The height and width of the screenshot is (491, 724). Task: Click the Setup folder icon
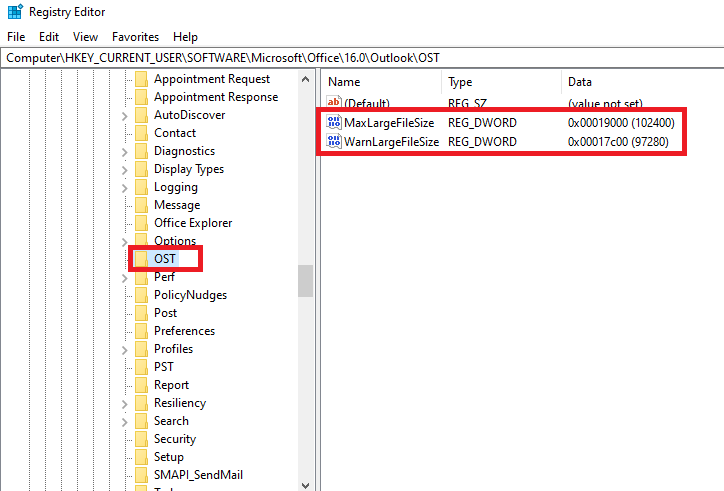[141, 457]
